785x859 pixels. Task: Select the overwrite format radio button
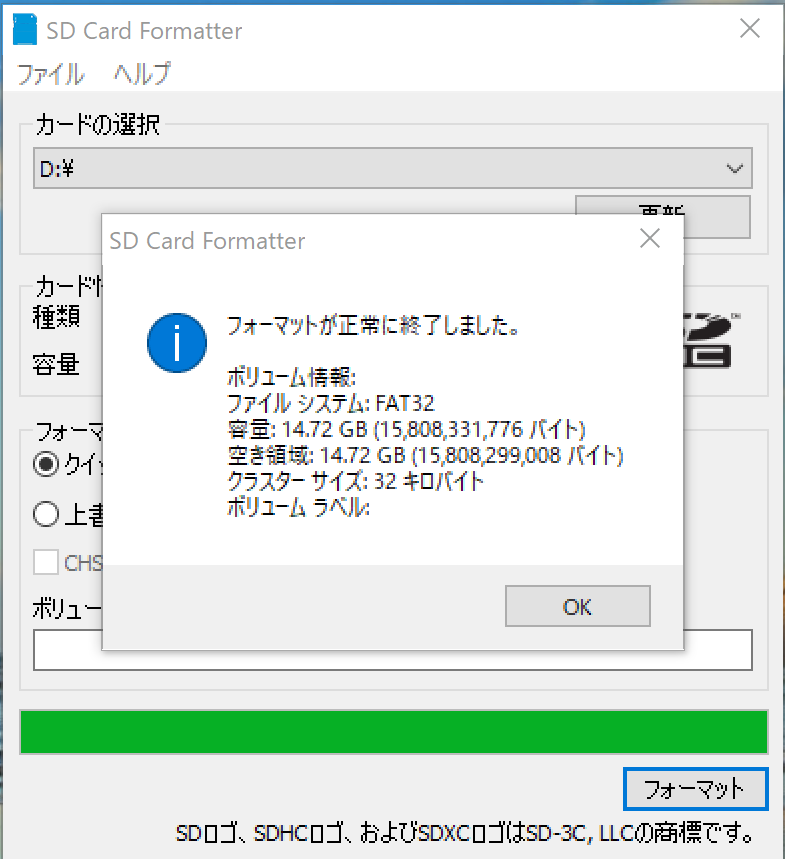coord(45,514)
